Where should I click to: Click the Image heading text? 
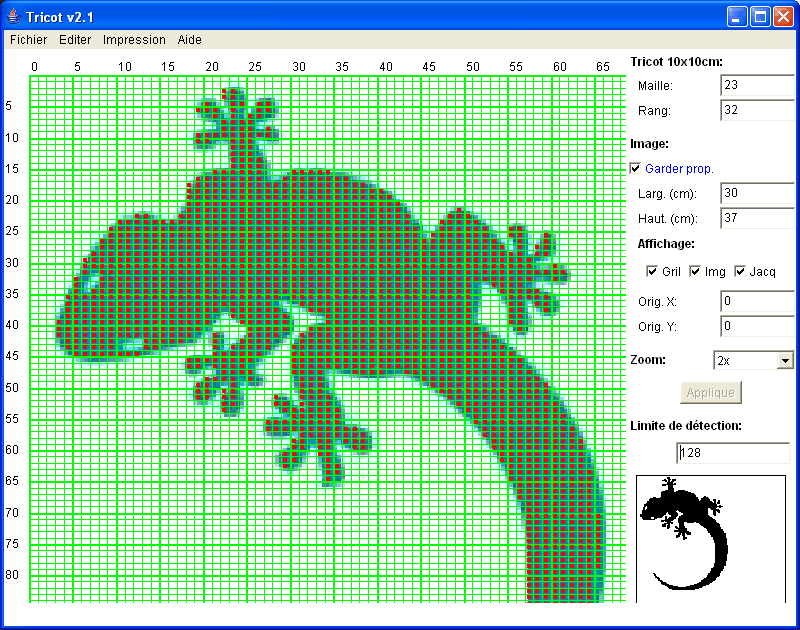click(649, 144)
